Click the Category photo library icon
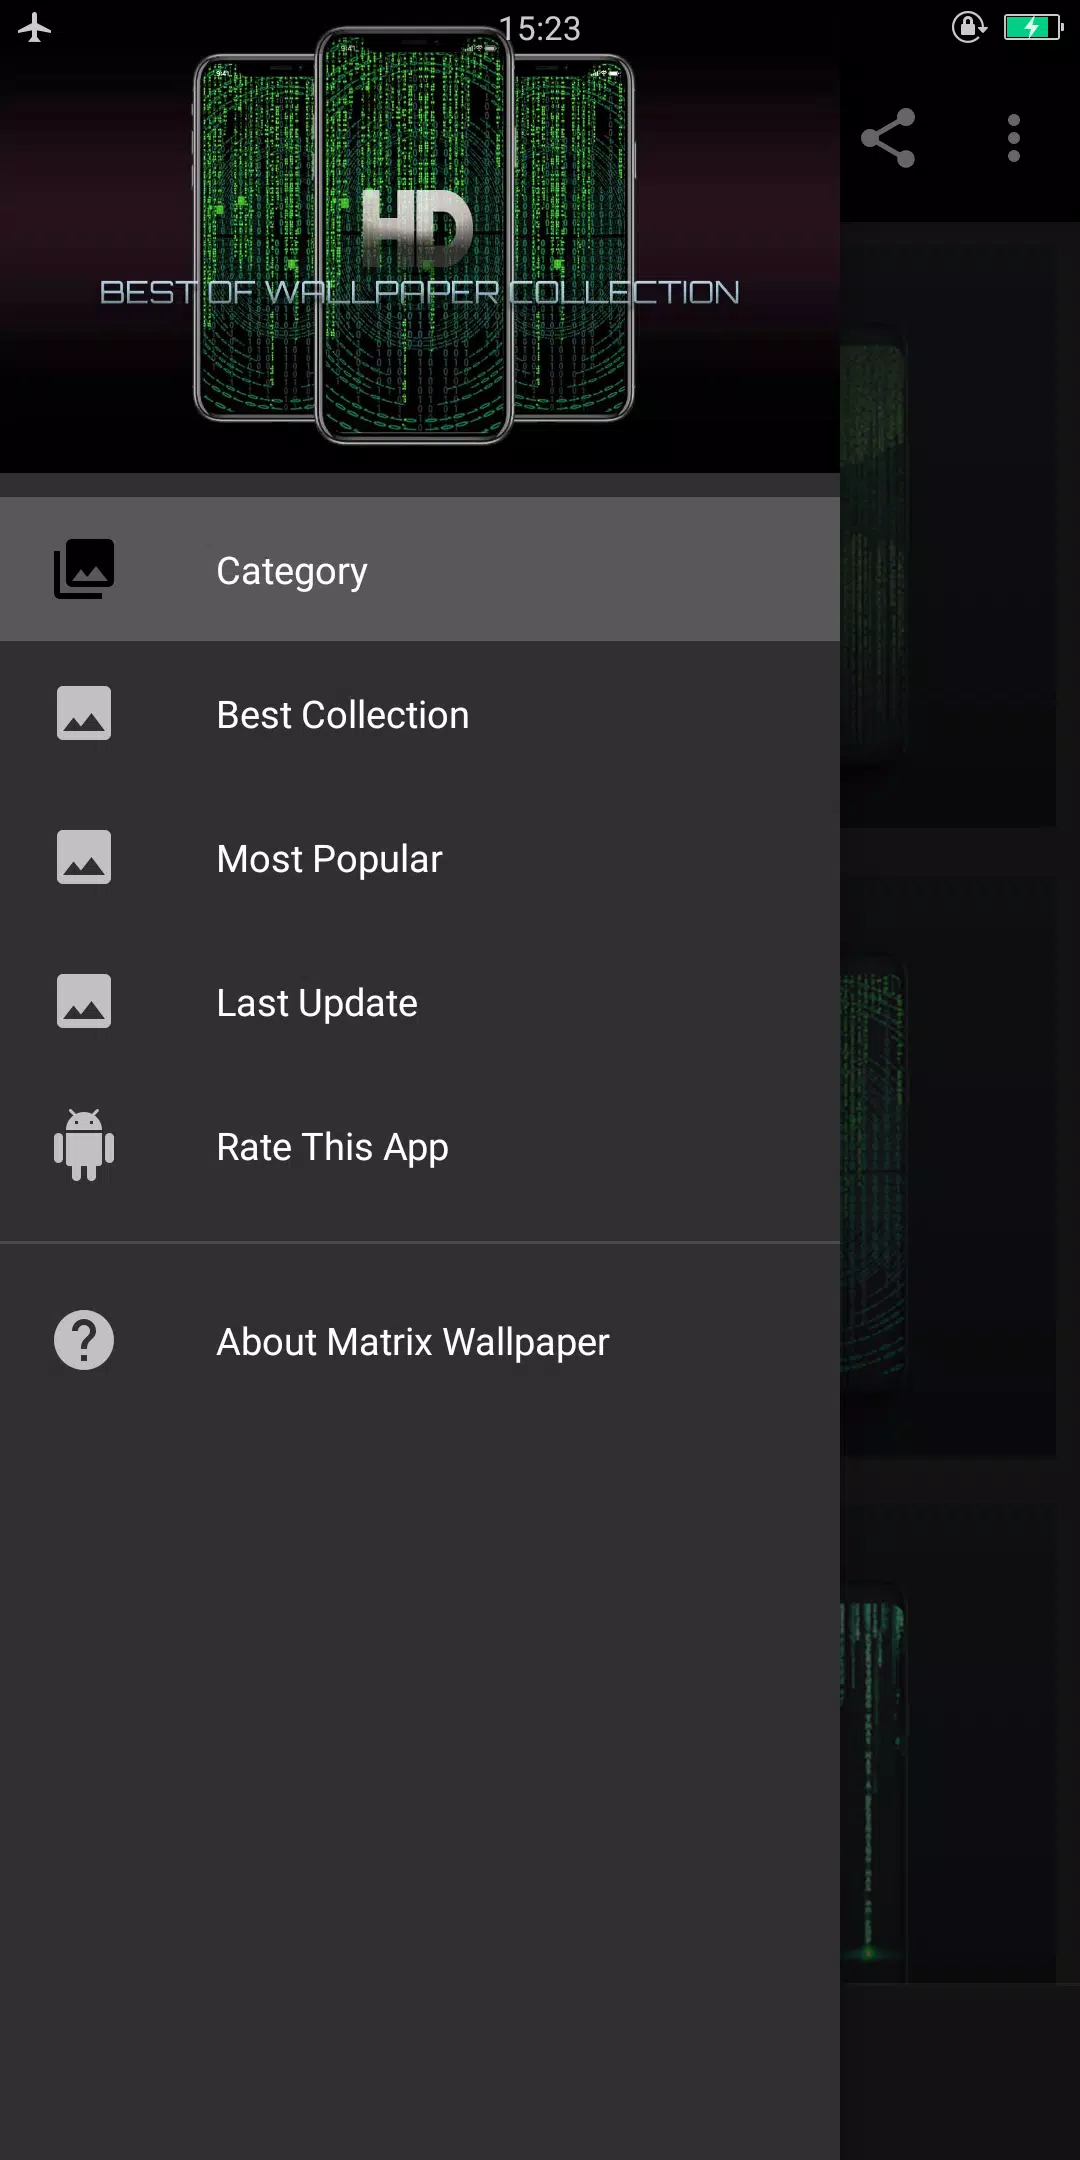 (x=84, y=569)
